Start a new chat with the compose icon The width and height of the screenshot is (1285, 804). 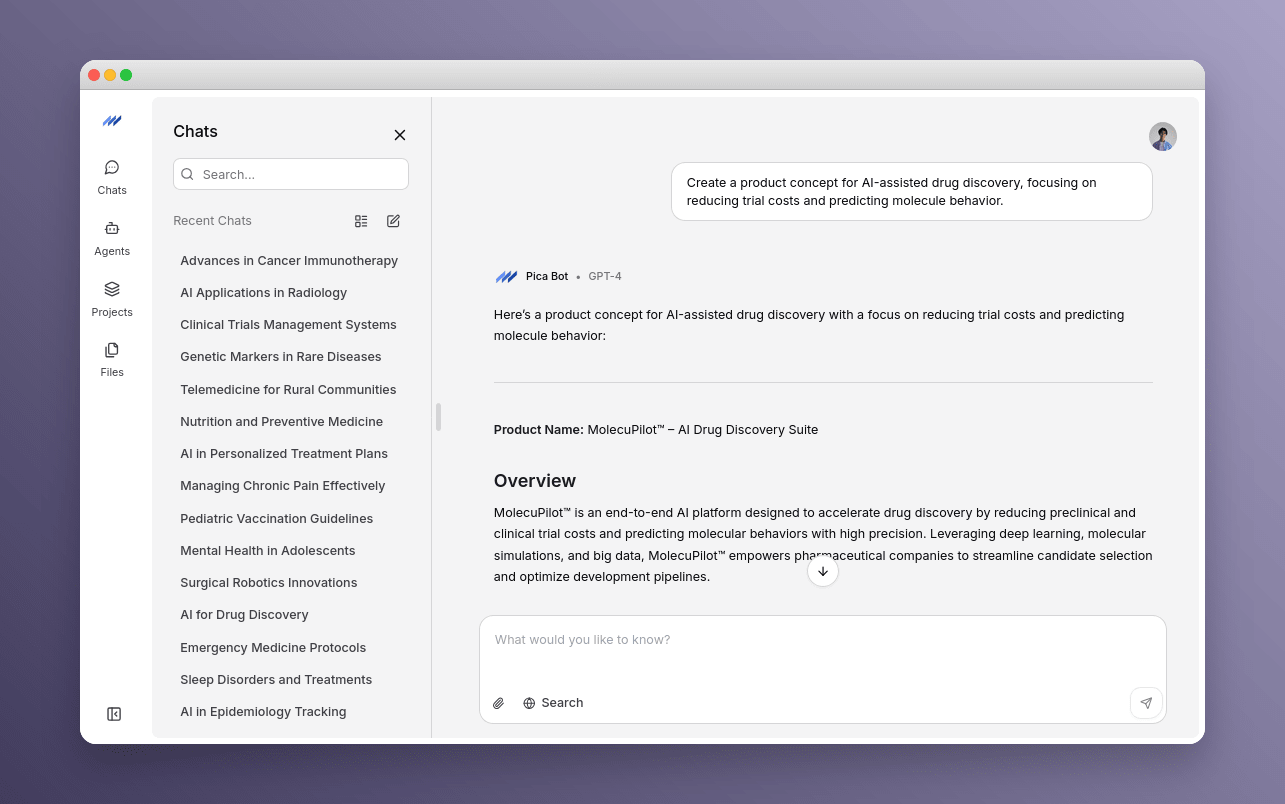[393, 221]
